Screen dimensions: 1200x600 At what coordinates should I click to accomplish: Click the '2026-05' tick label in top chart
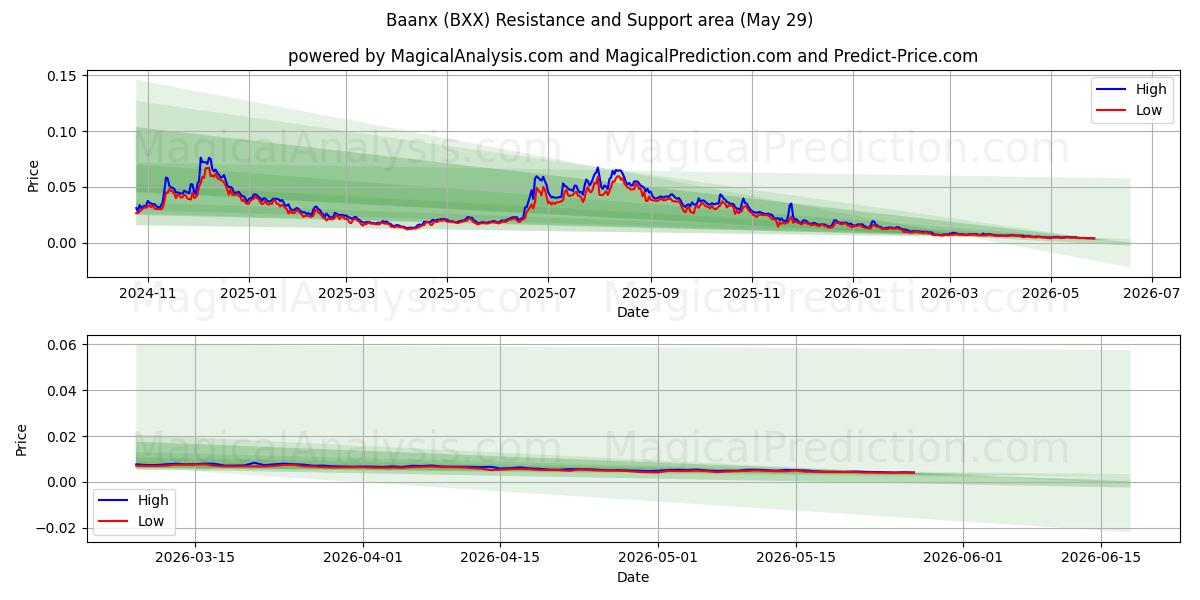point(1050,294)
